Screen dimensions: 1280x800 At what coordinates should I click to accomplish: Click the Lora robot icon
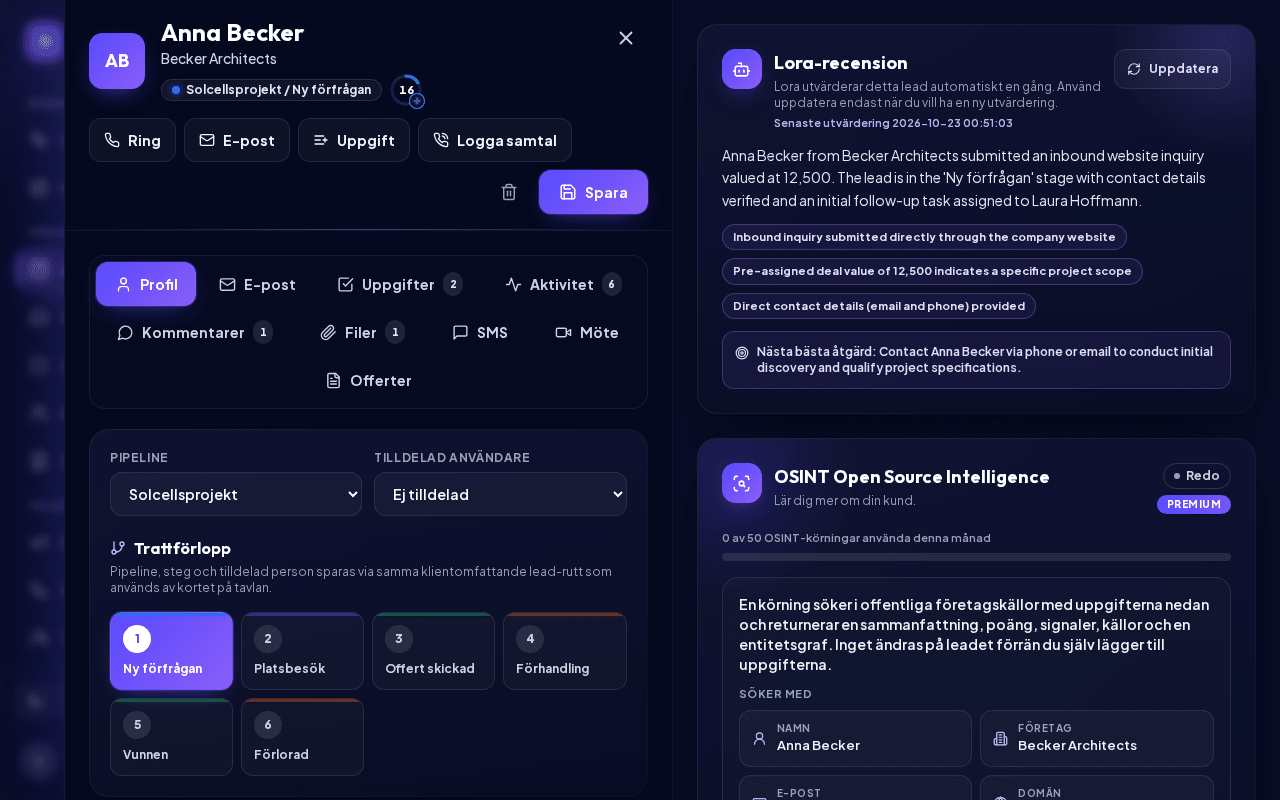(742, 69)
